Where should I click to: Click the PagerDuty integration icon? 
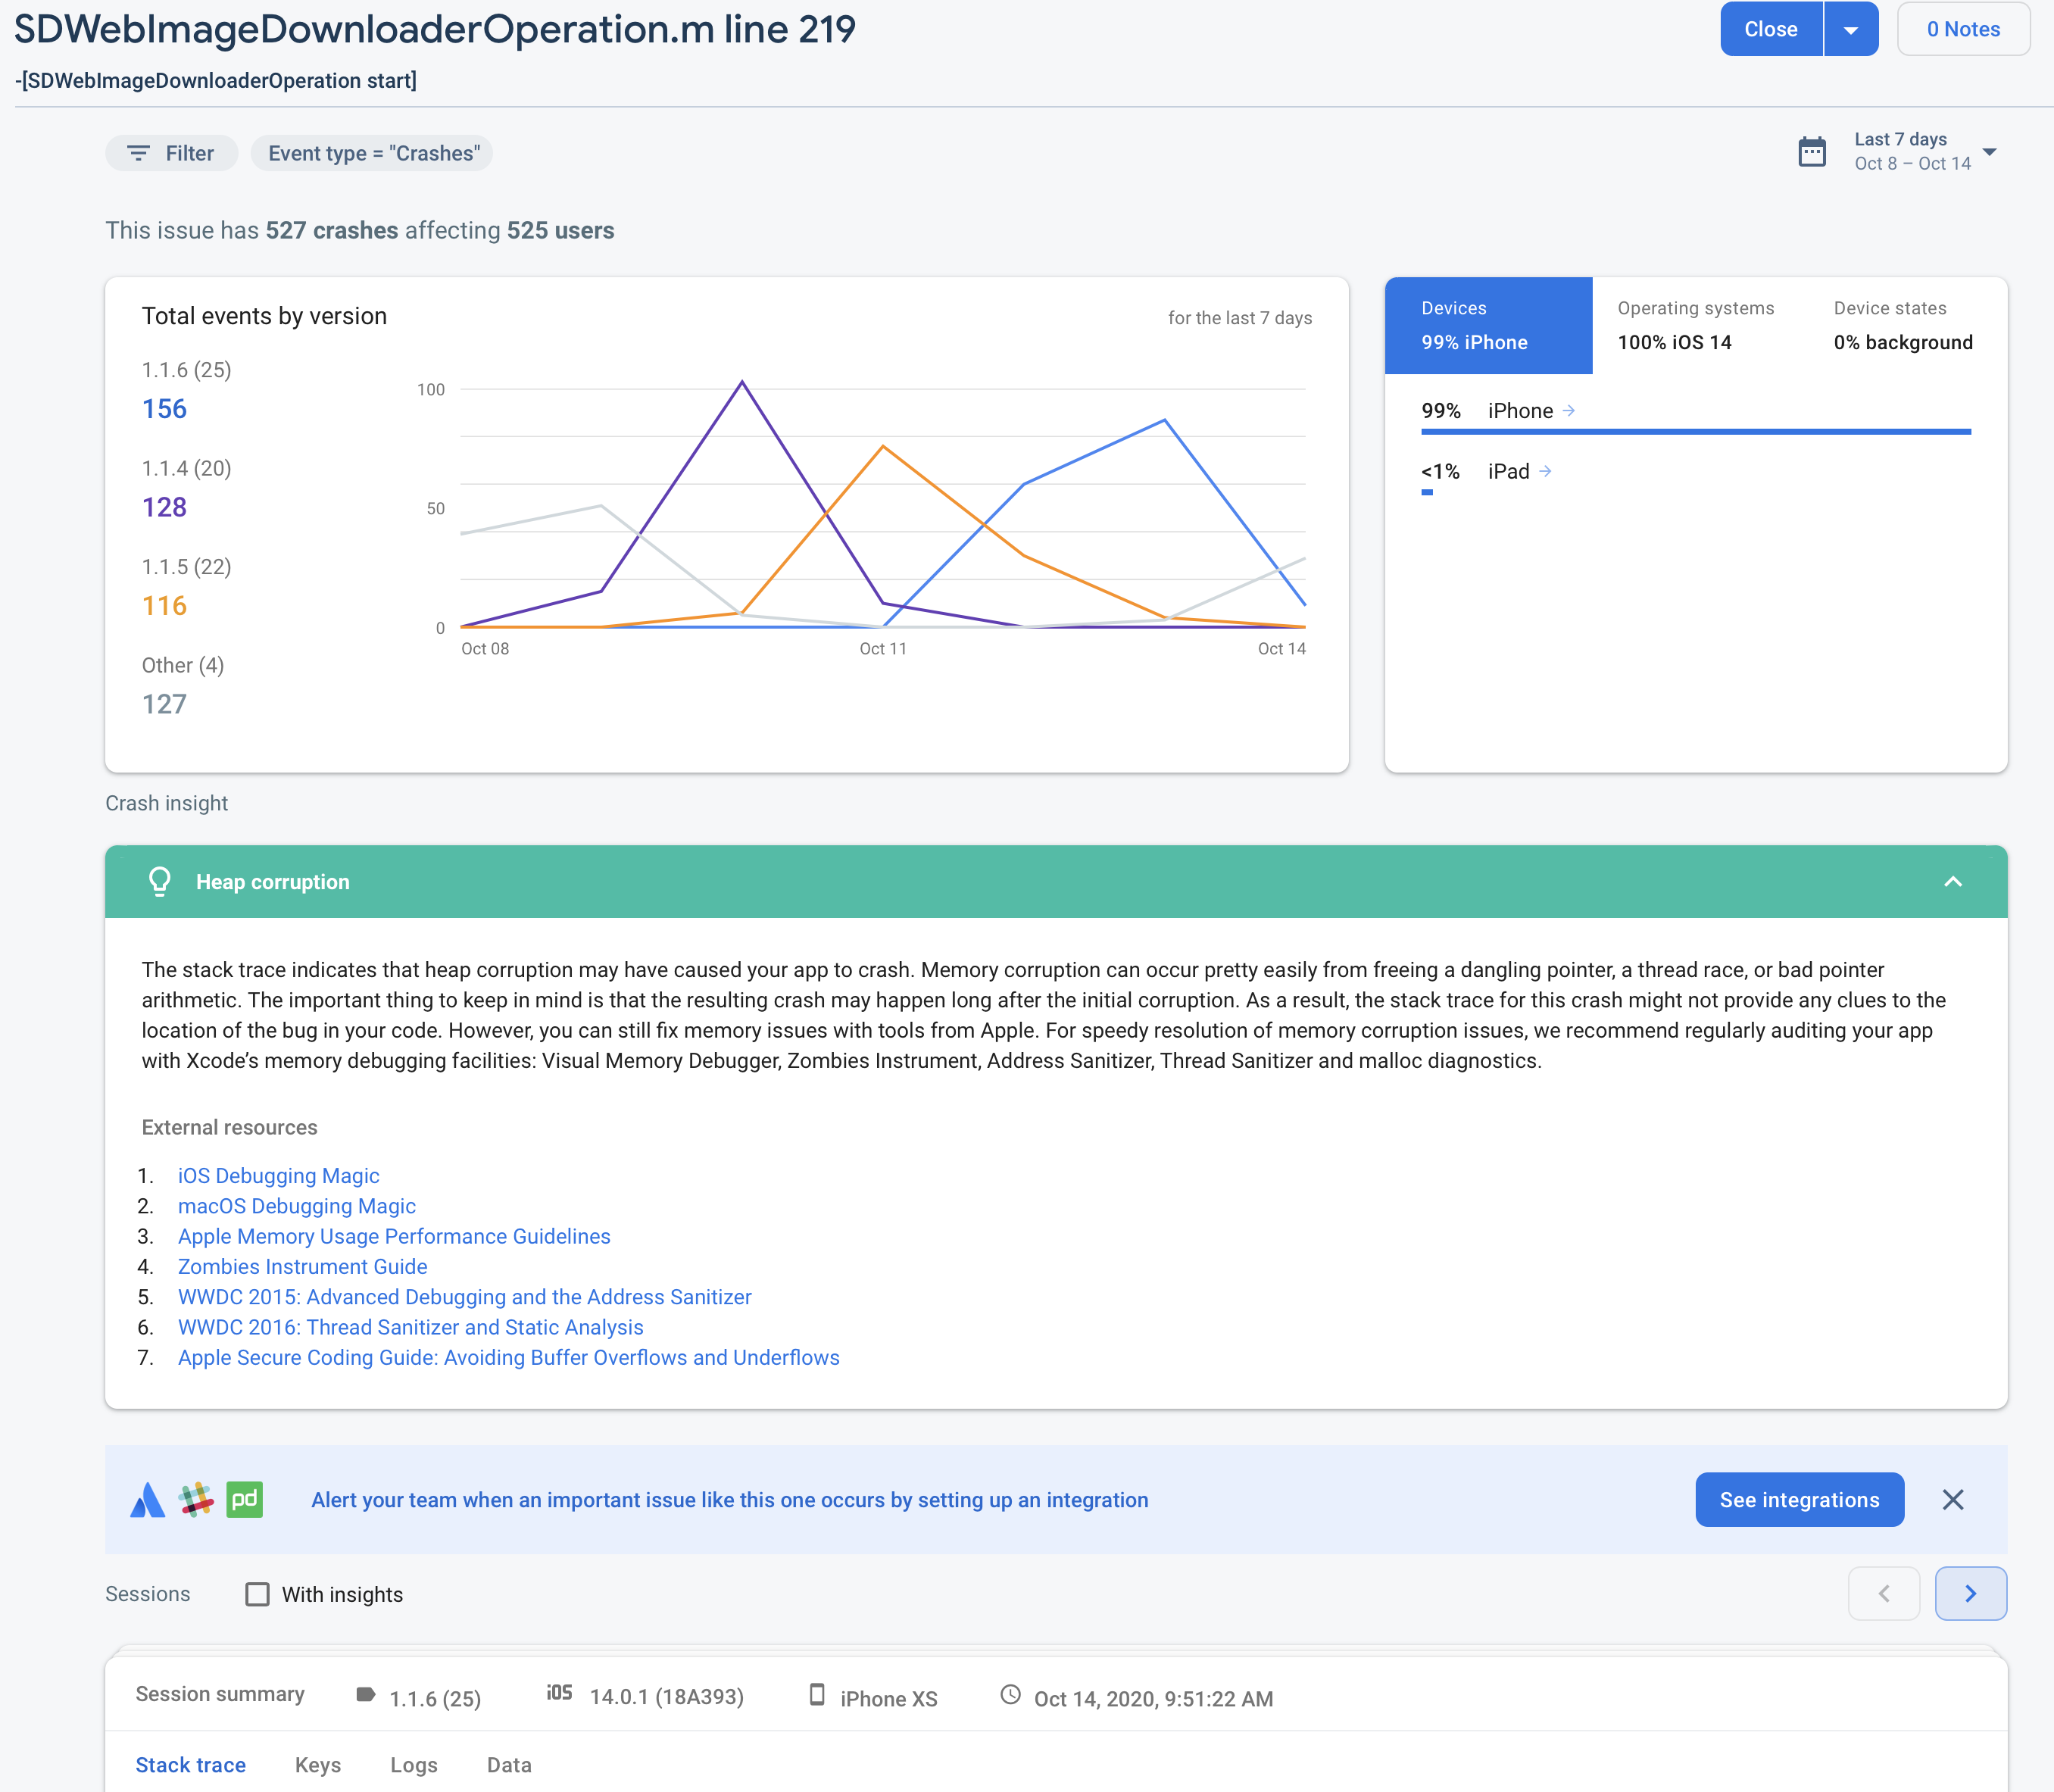point(244,1499)
